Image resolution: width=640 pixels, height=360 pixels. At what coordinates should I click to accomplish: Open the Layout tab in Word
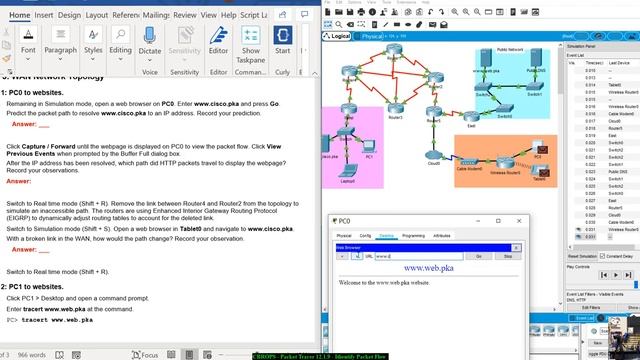click(96, 15)
